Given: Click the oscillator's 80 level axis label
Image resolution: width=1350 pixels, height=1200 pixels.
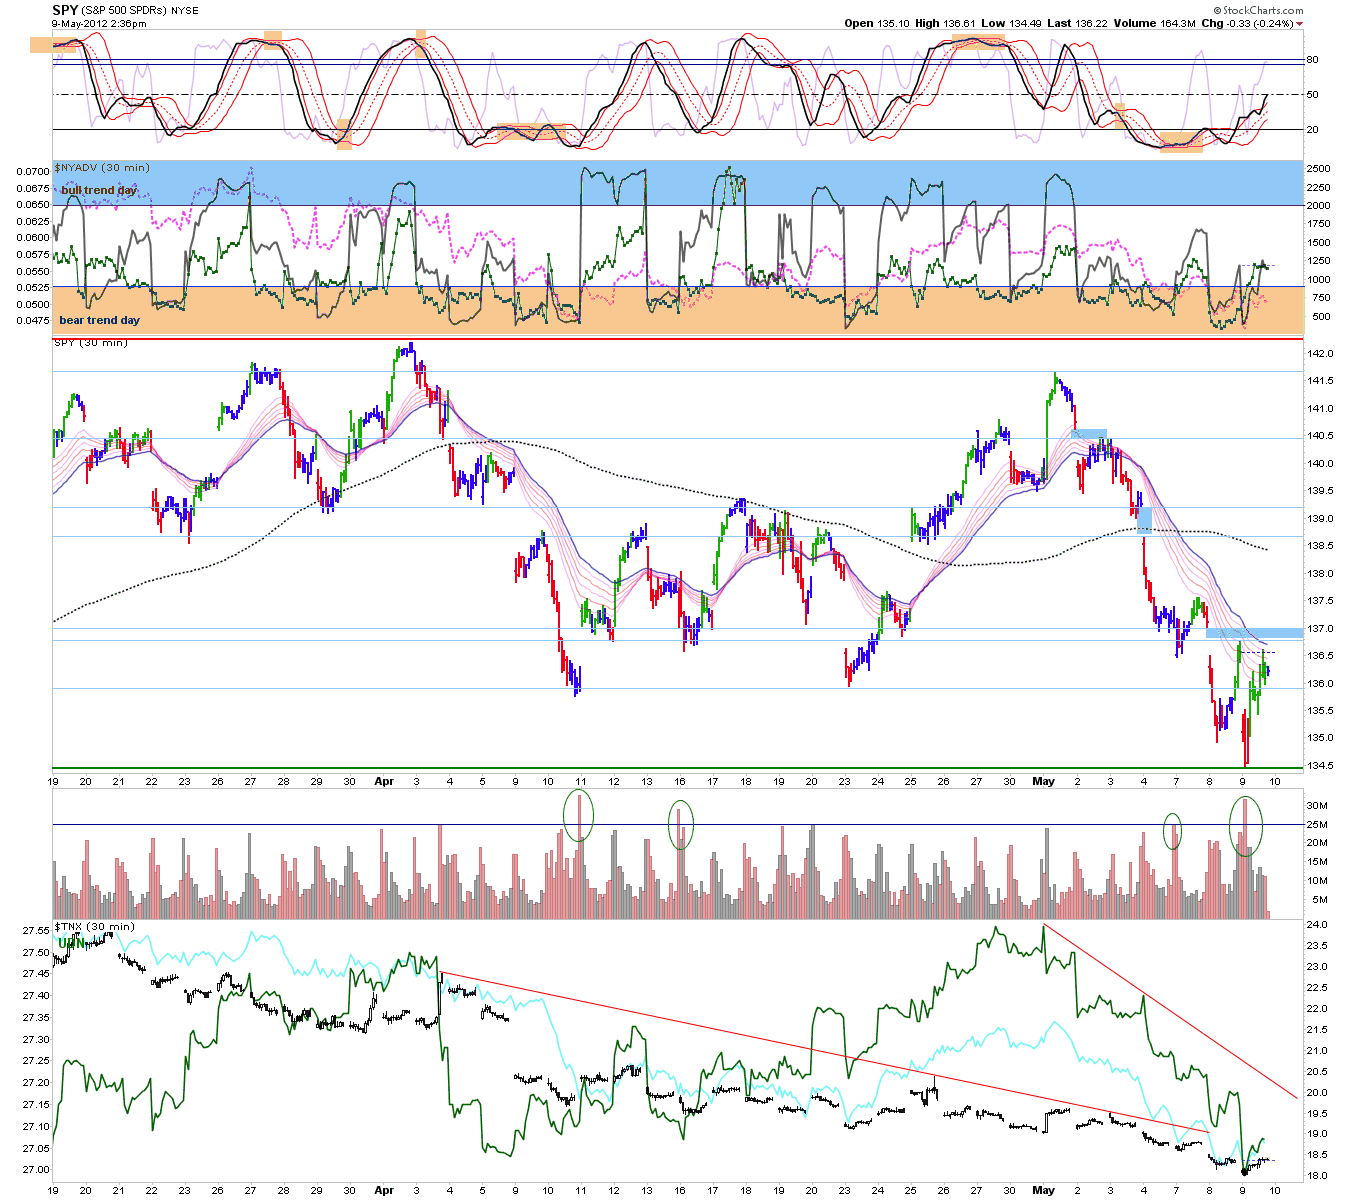Looking at the screenshot, I should pyautogui.click(x=1312, y=60).
